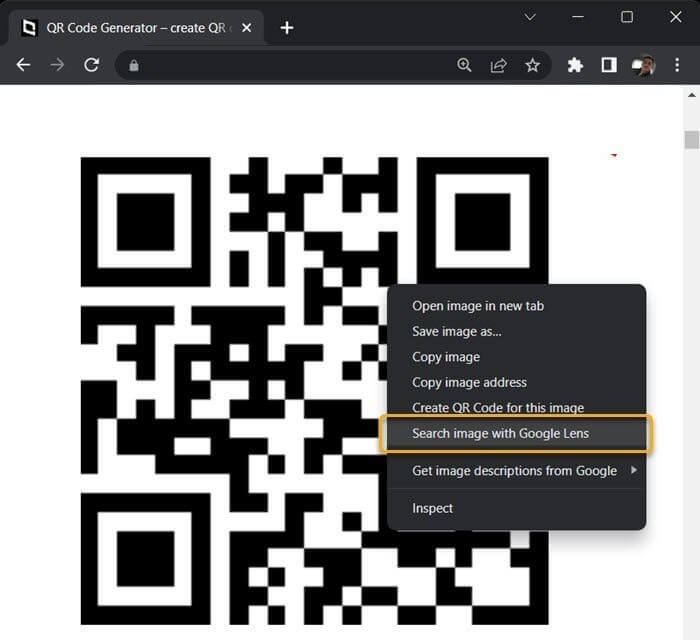Screen dimensions: 700x640
Task: Click the page scrollbar thumb
Action: point(692,140)
